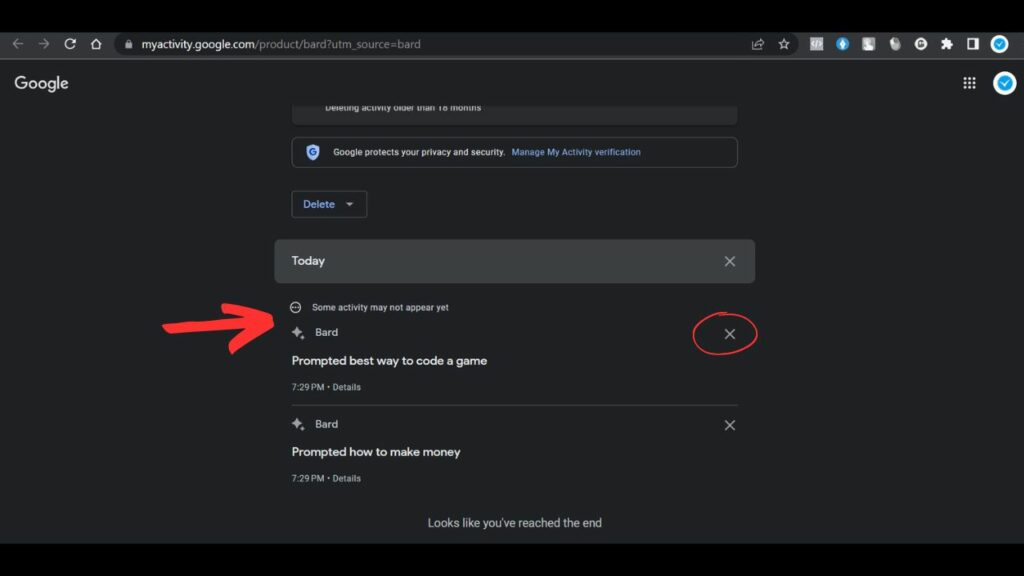Open the blue circular extension icon

click(x=842, y=44)
